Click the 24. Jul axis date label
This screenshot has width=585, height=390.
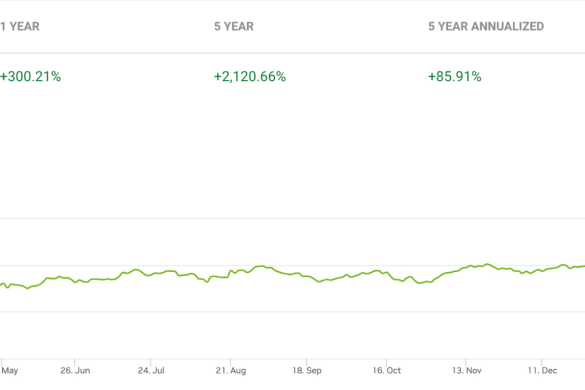coord(151,371)
